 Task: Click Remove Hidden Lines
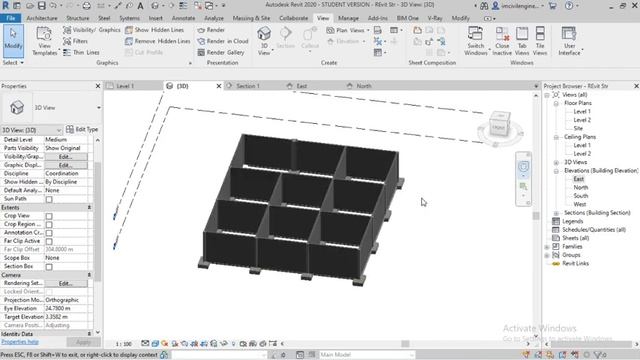coord(158,41)
